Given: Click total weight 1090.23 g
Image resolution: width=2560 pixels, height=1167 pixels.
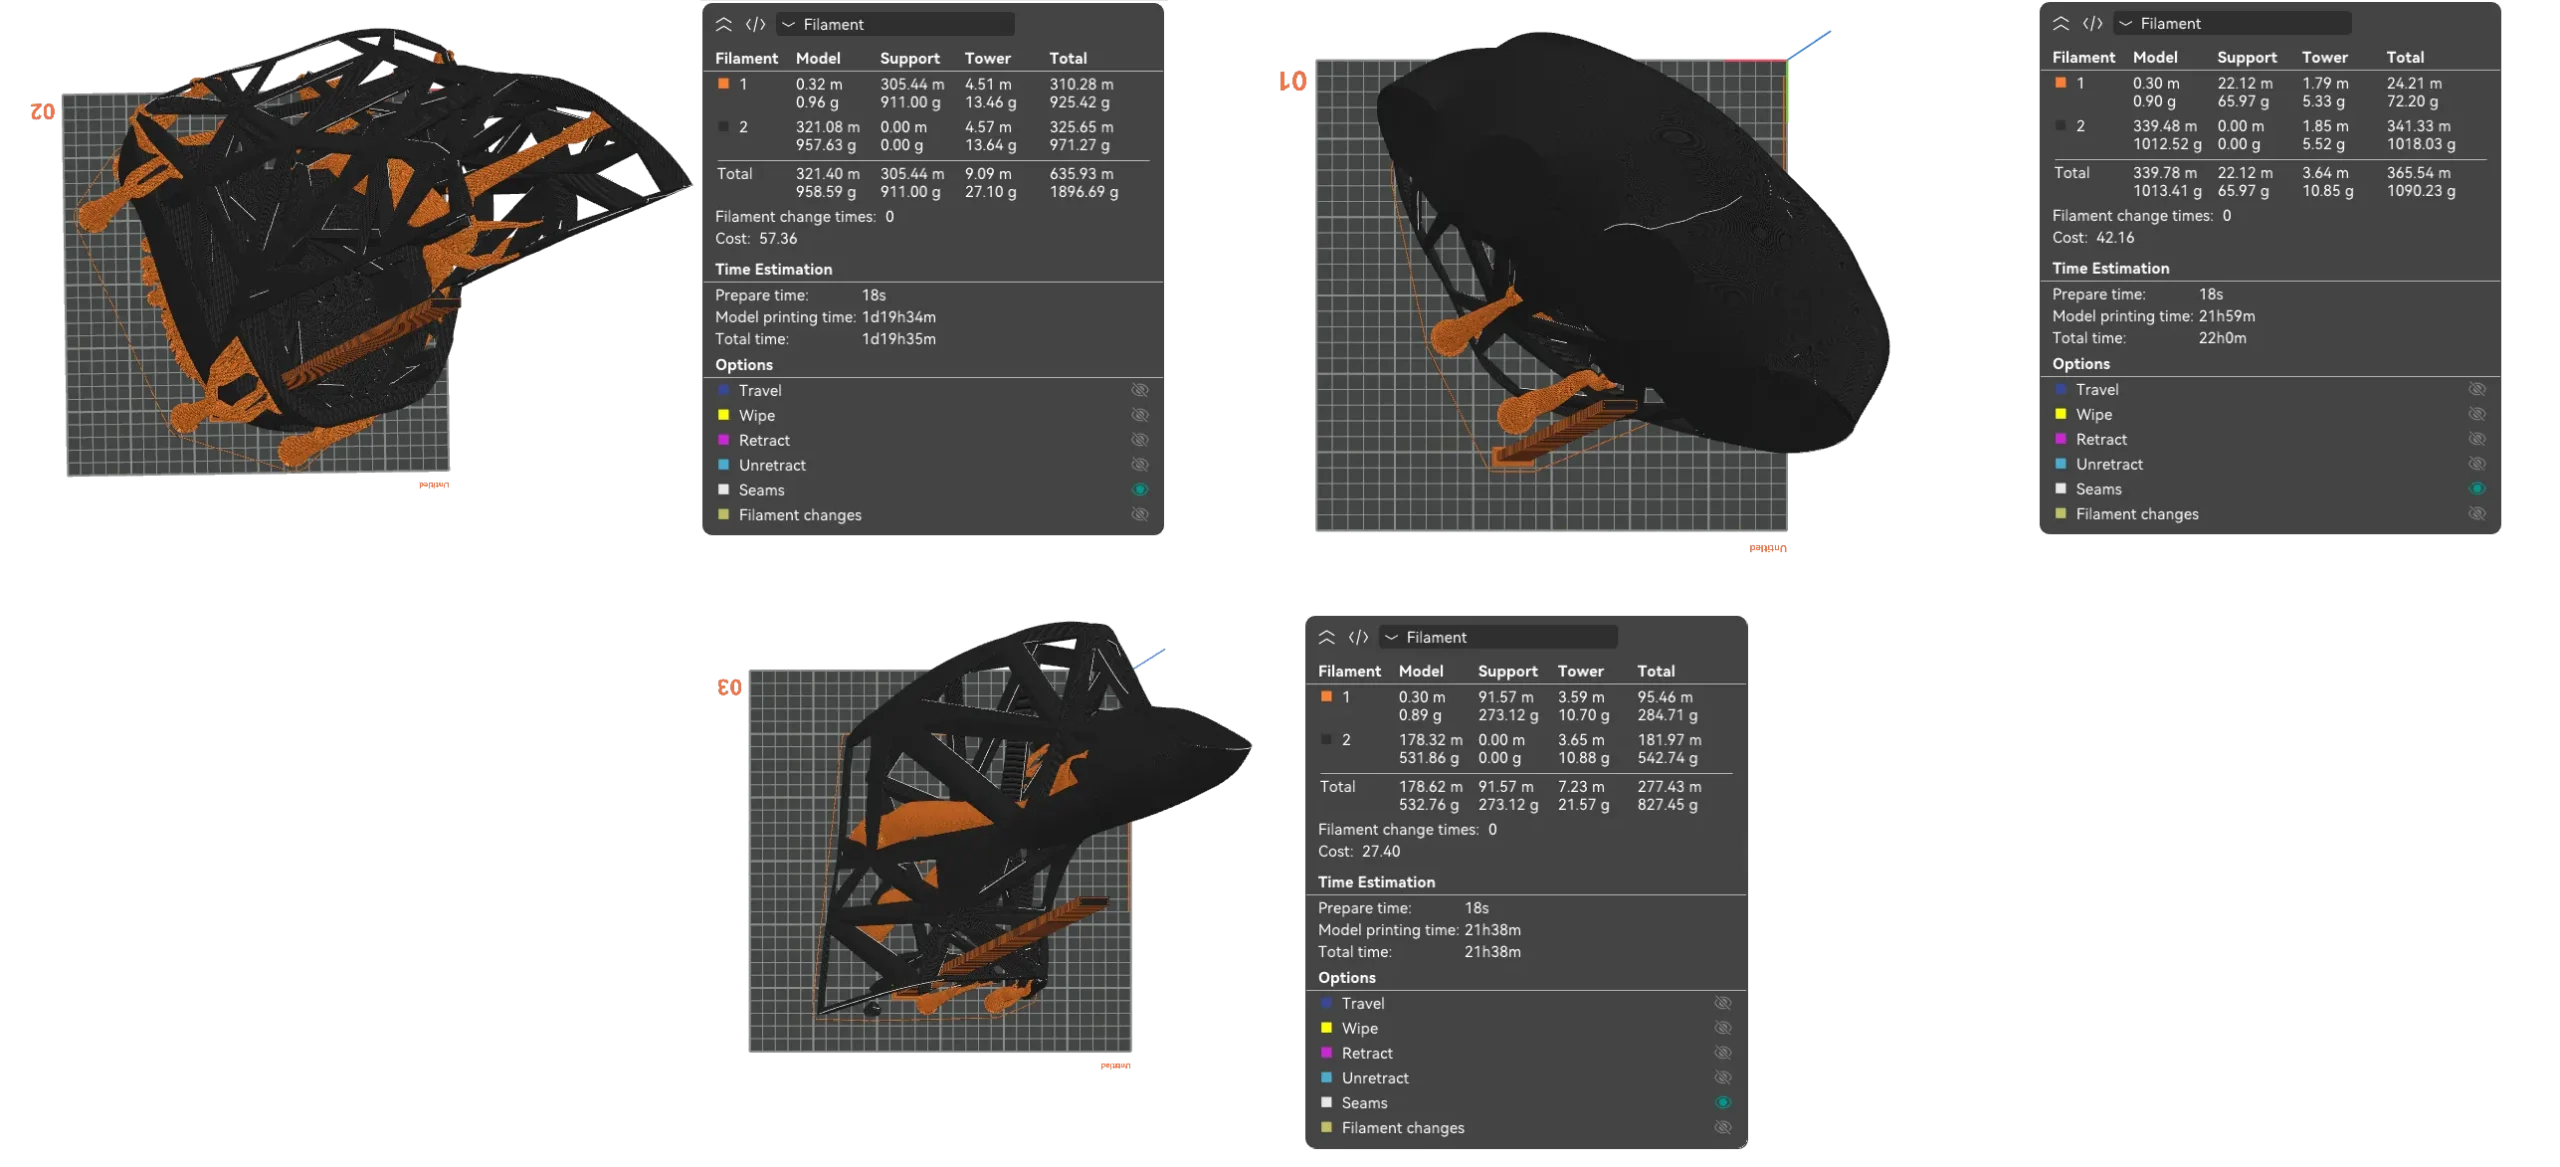Looking at the screenshot, I should [2420, 191].
